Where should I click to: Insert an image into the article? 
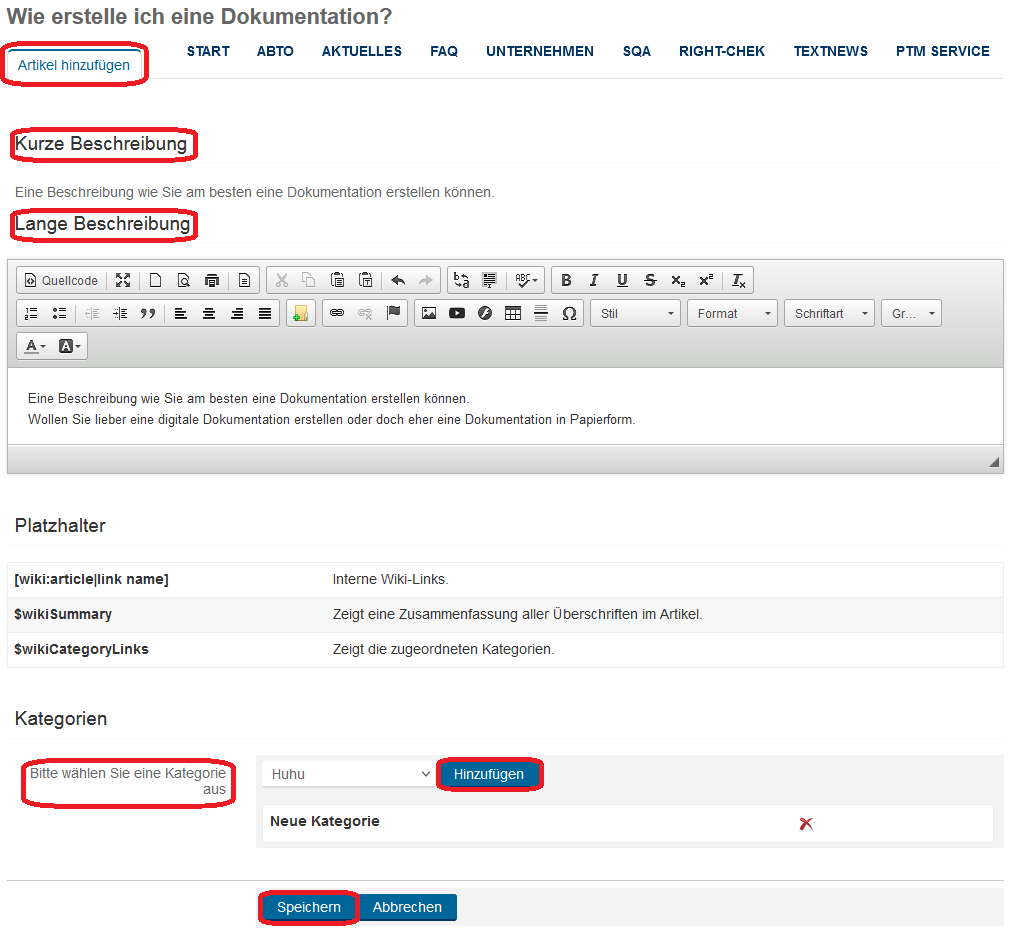[429, 313]
